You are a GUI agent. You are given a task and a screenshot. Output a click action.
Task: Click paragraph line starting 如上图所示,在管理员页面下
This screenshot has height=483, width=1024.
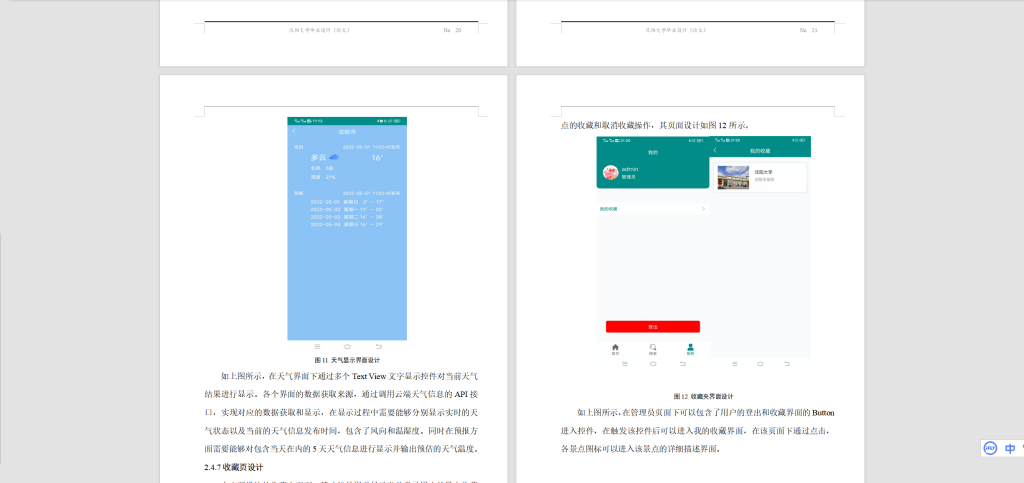(706, 413)
